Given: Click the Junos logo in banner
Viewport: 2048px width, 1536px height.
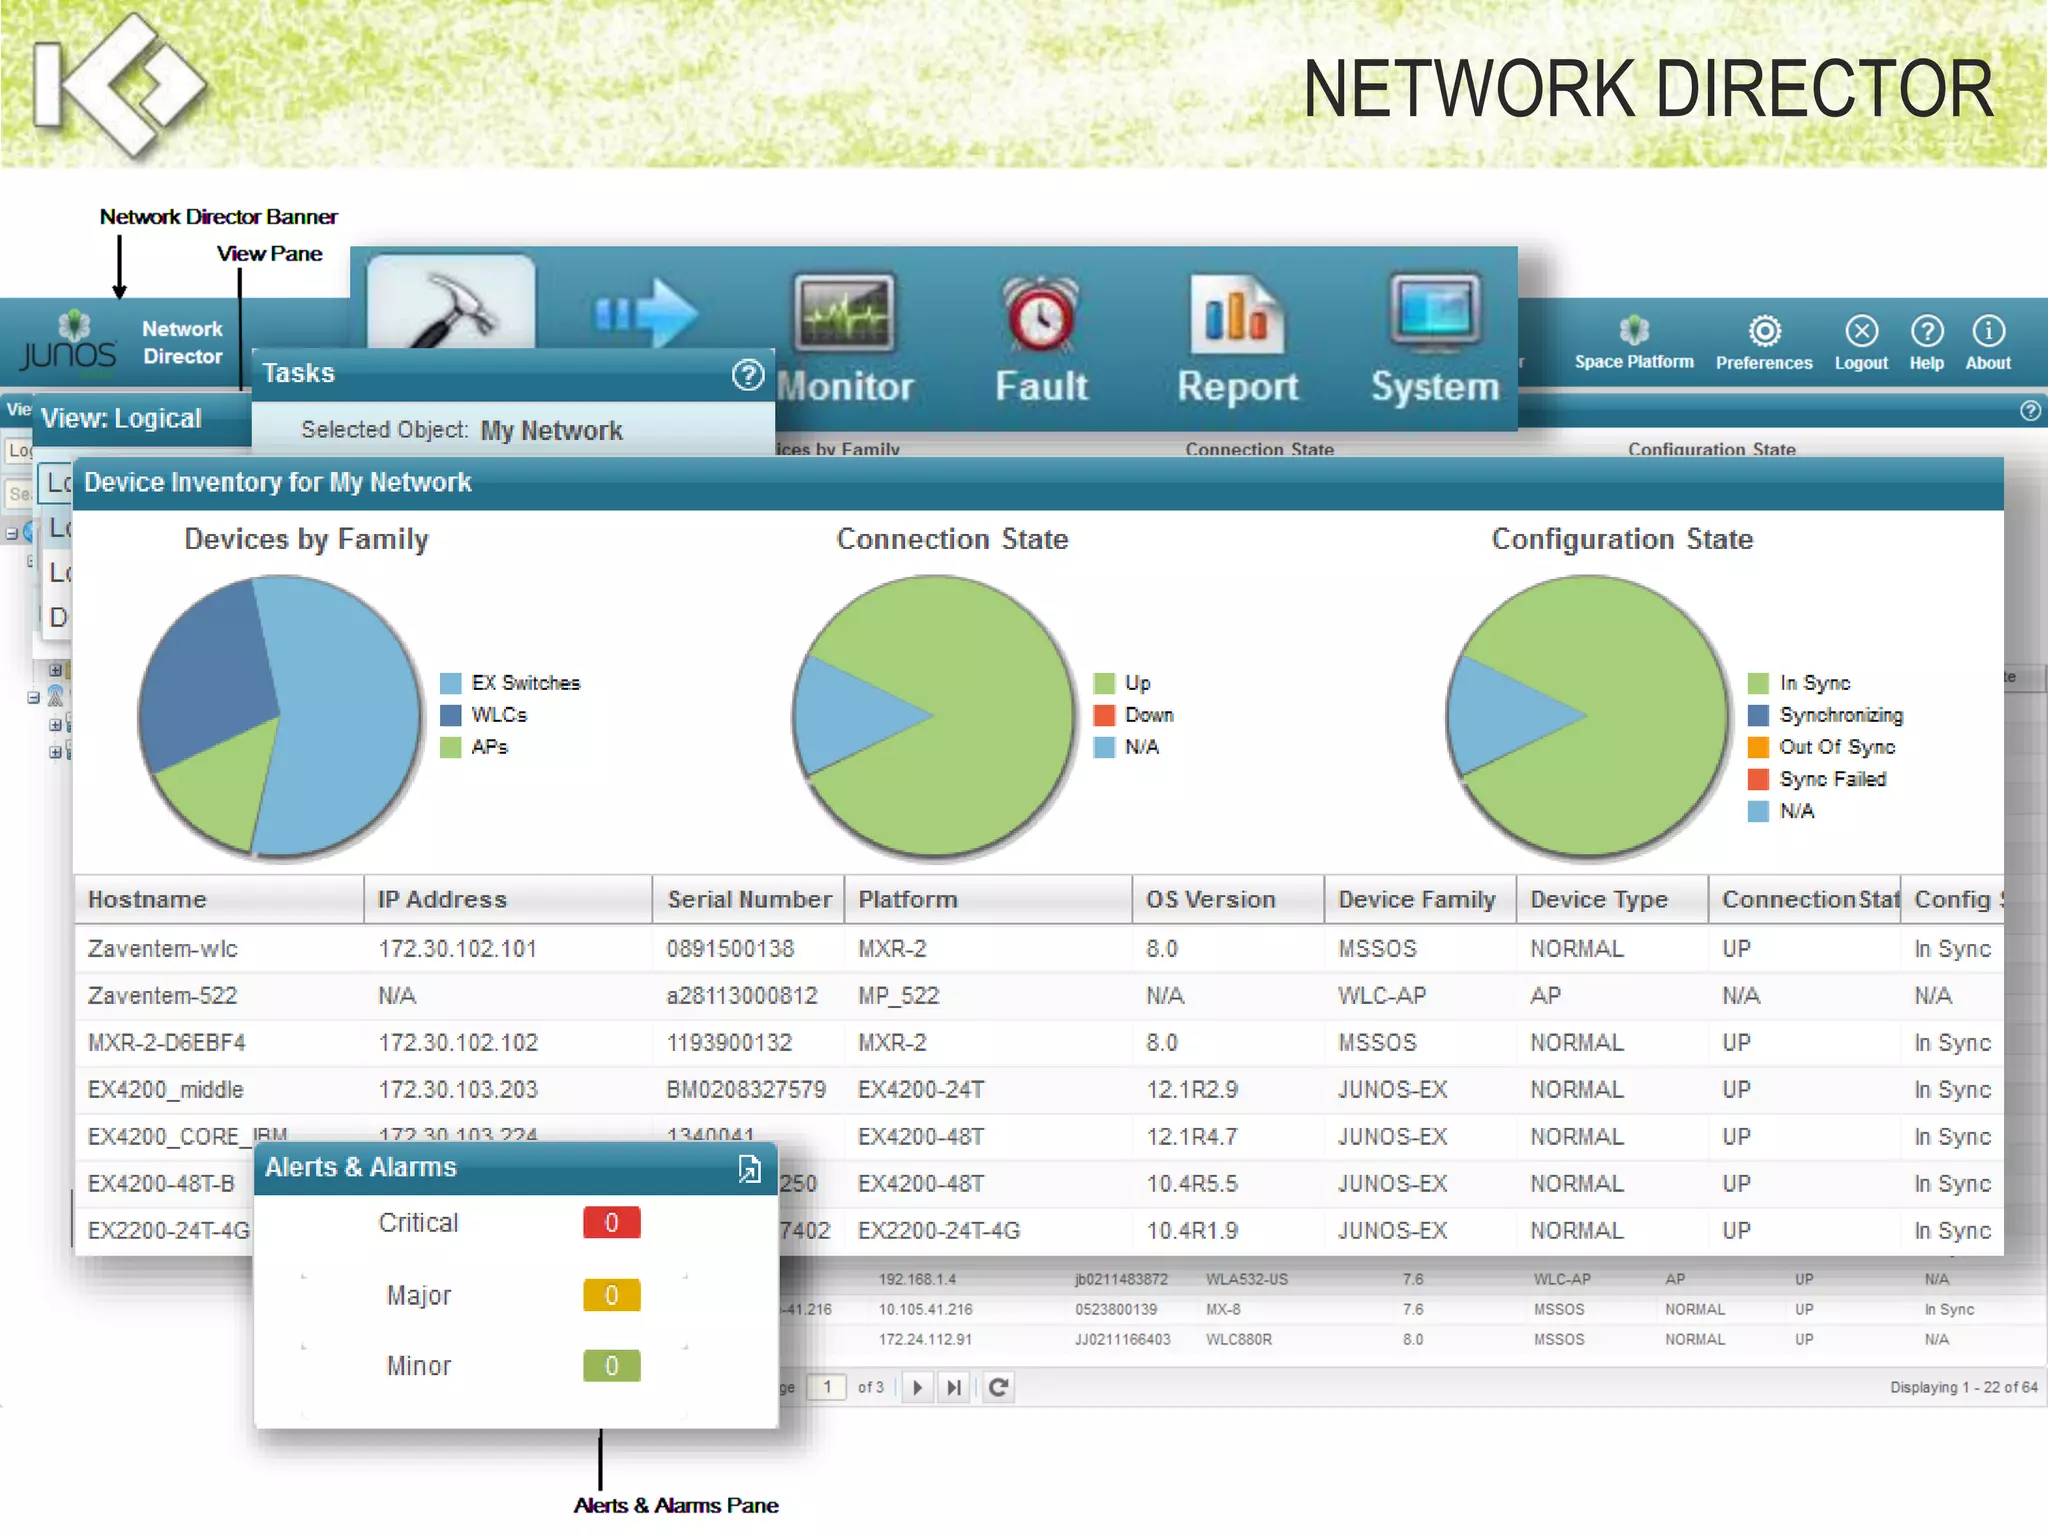Looking at the screenshot, I should click(x=69, y=342).
